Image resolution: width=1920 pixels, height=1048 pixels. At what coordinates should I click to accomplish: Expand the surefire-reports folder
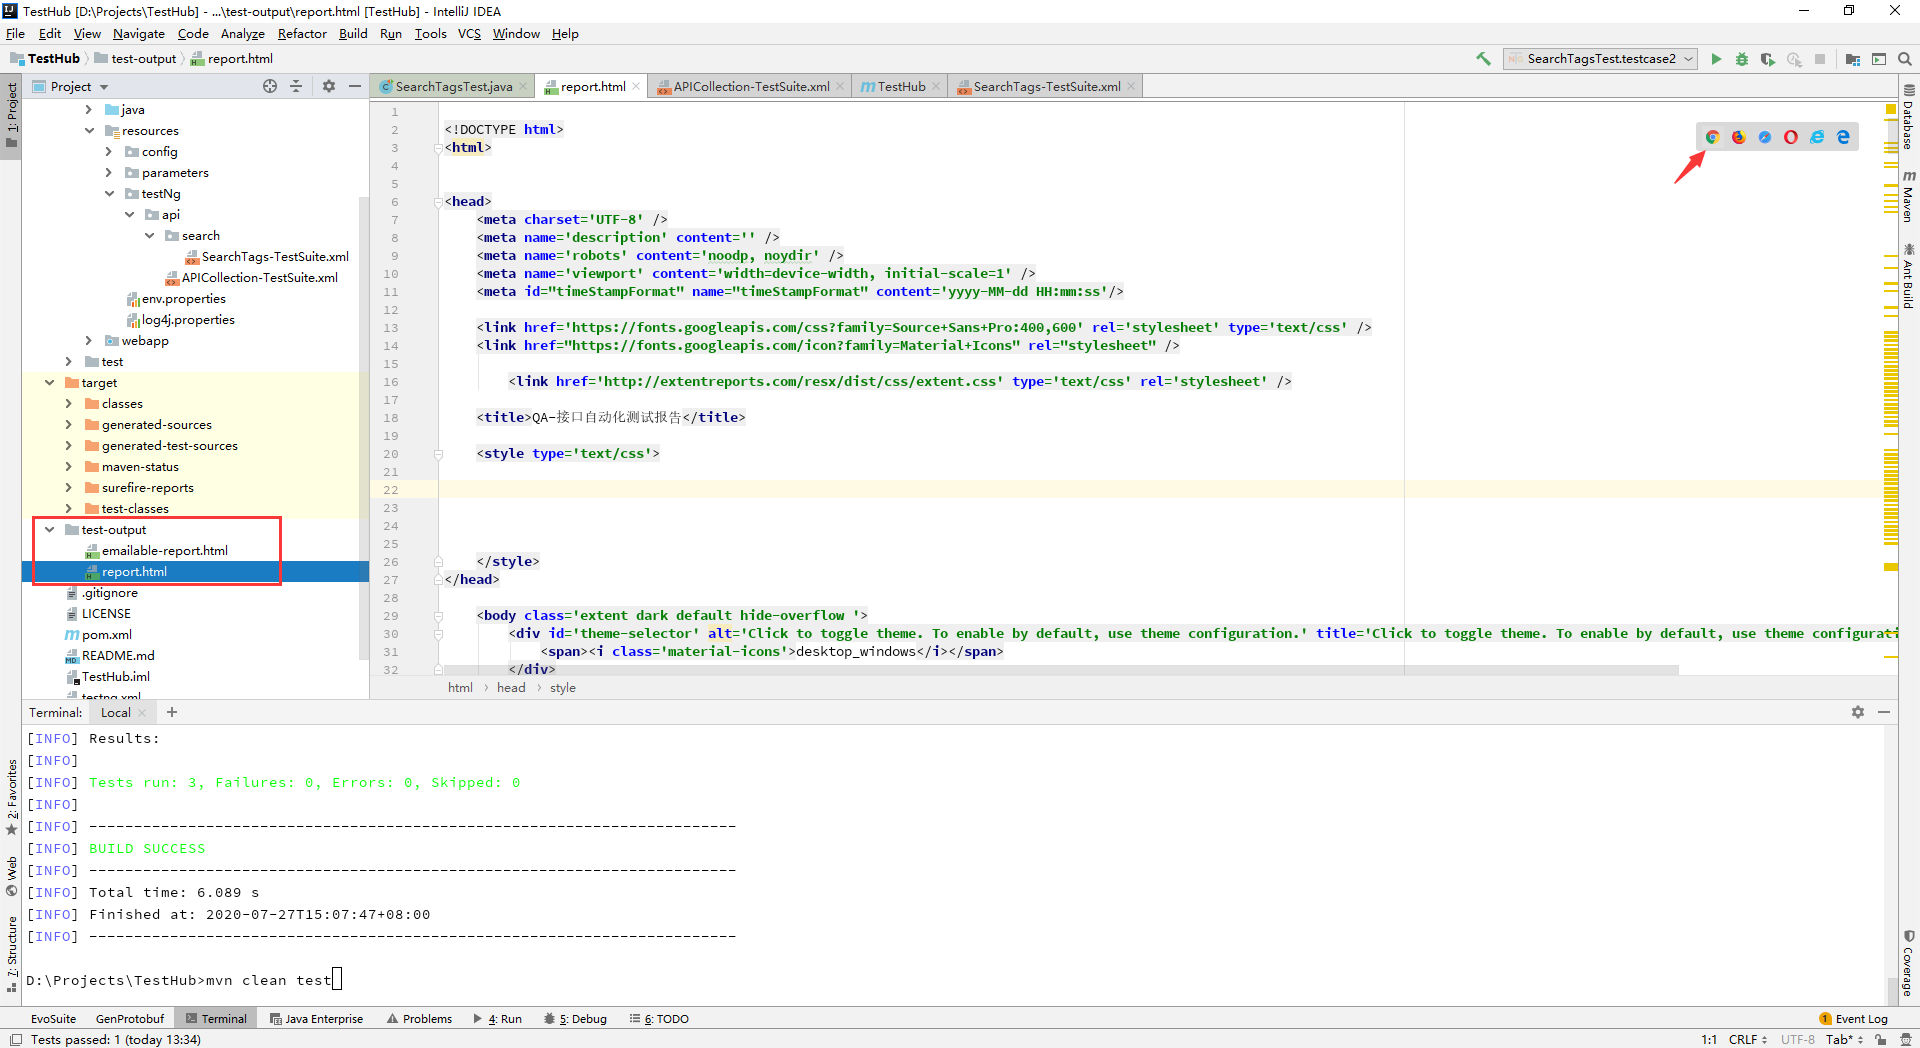pos(69,488)
